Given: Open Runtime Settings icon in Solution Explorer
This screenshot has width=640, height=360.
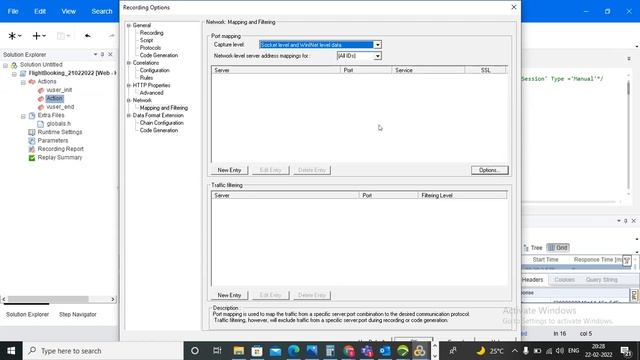Looking at the screenshot, I should pyautogui.click(x=31, y=132).
